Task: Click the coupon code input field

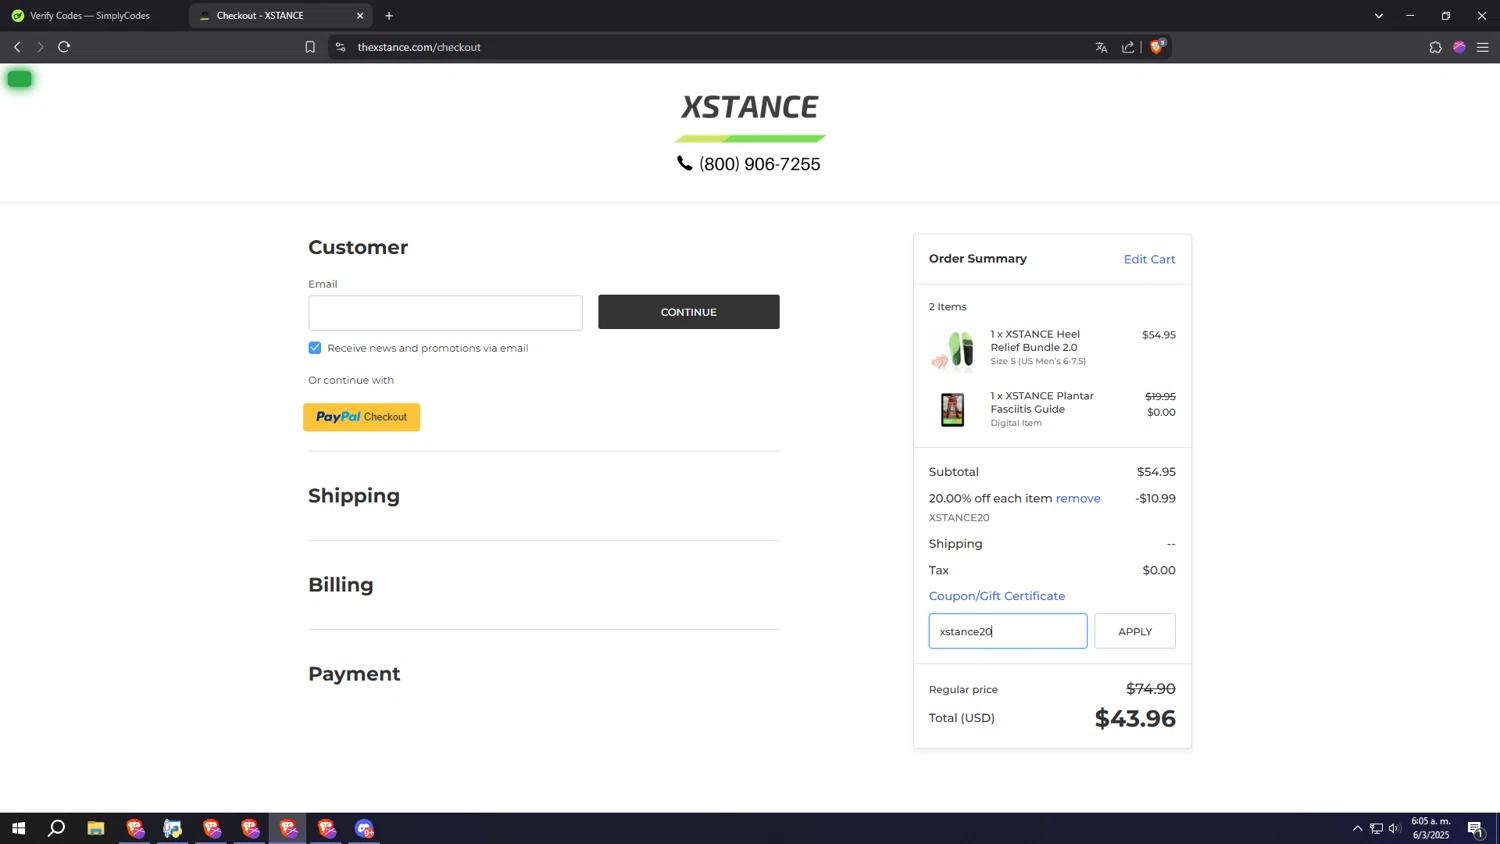Action: click(1008, 631)
